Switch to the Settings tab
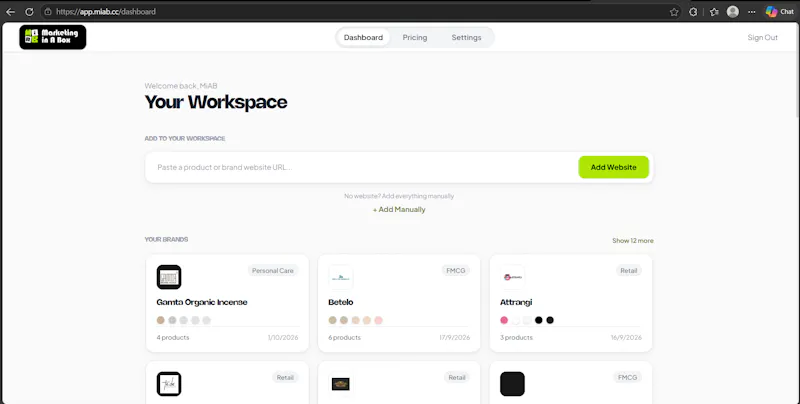The image size is (800, 404). (x=466, y=37)
